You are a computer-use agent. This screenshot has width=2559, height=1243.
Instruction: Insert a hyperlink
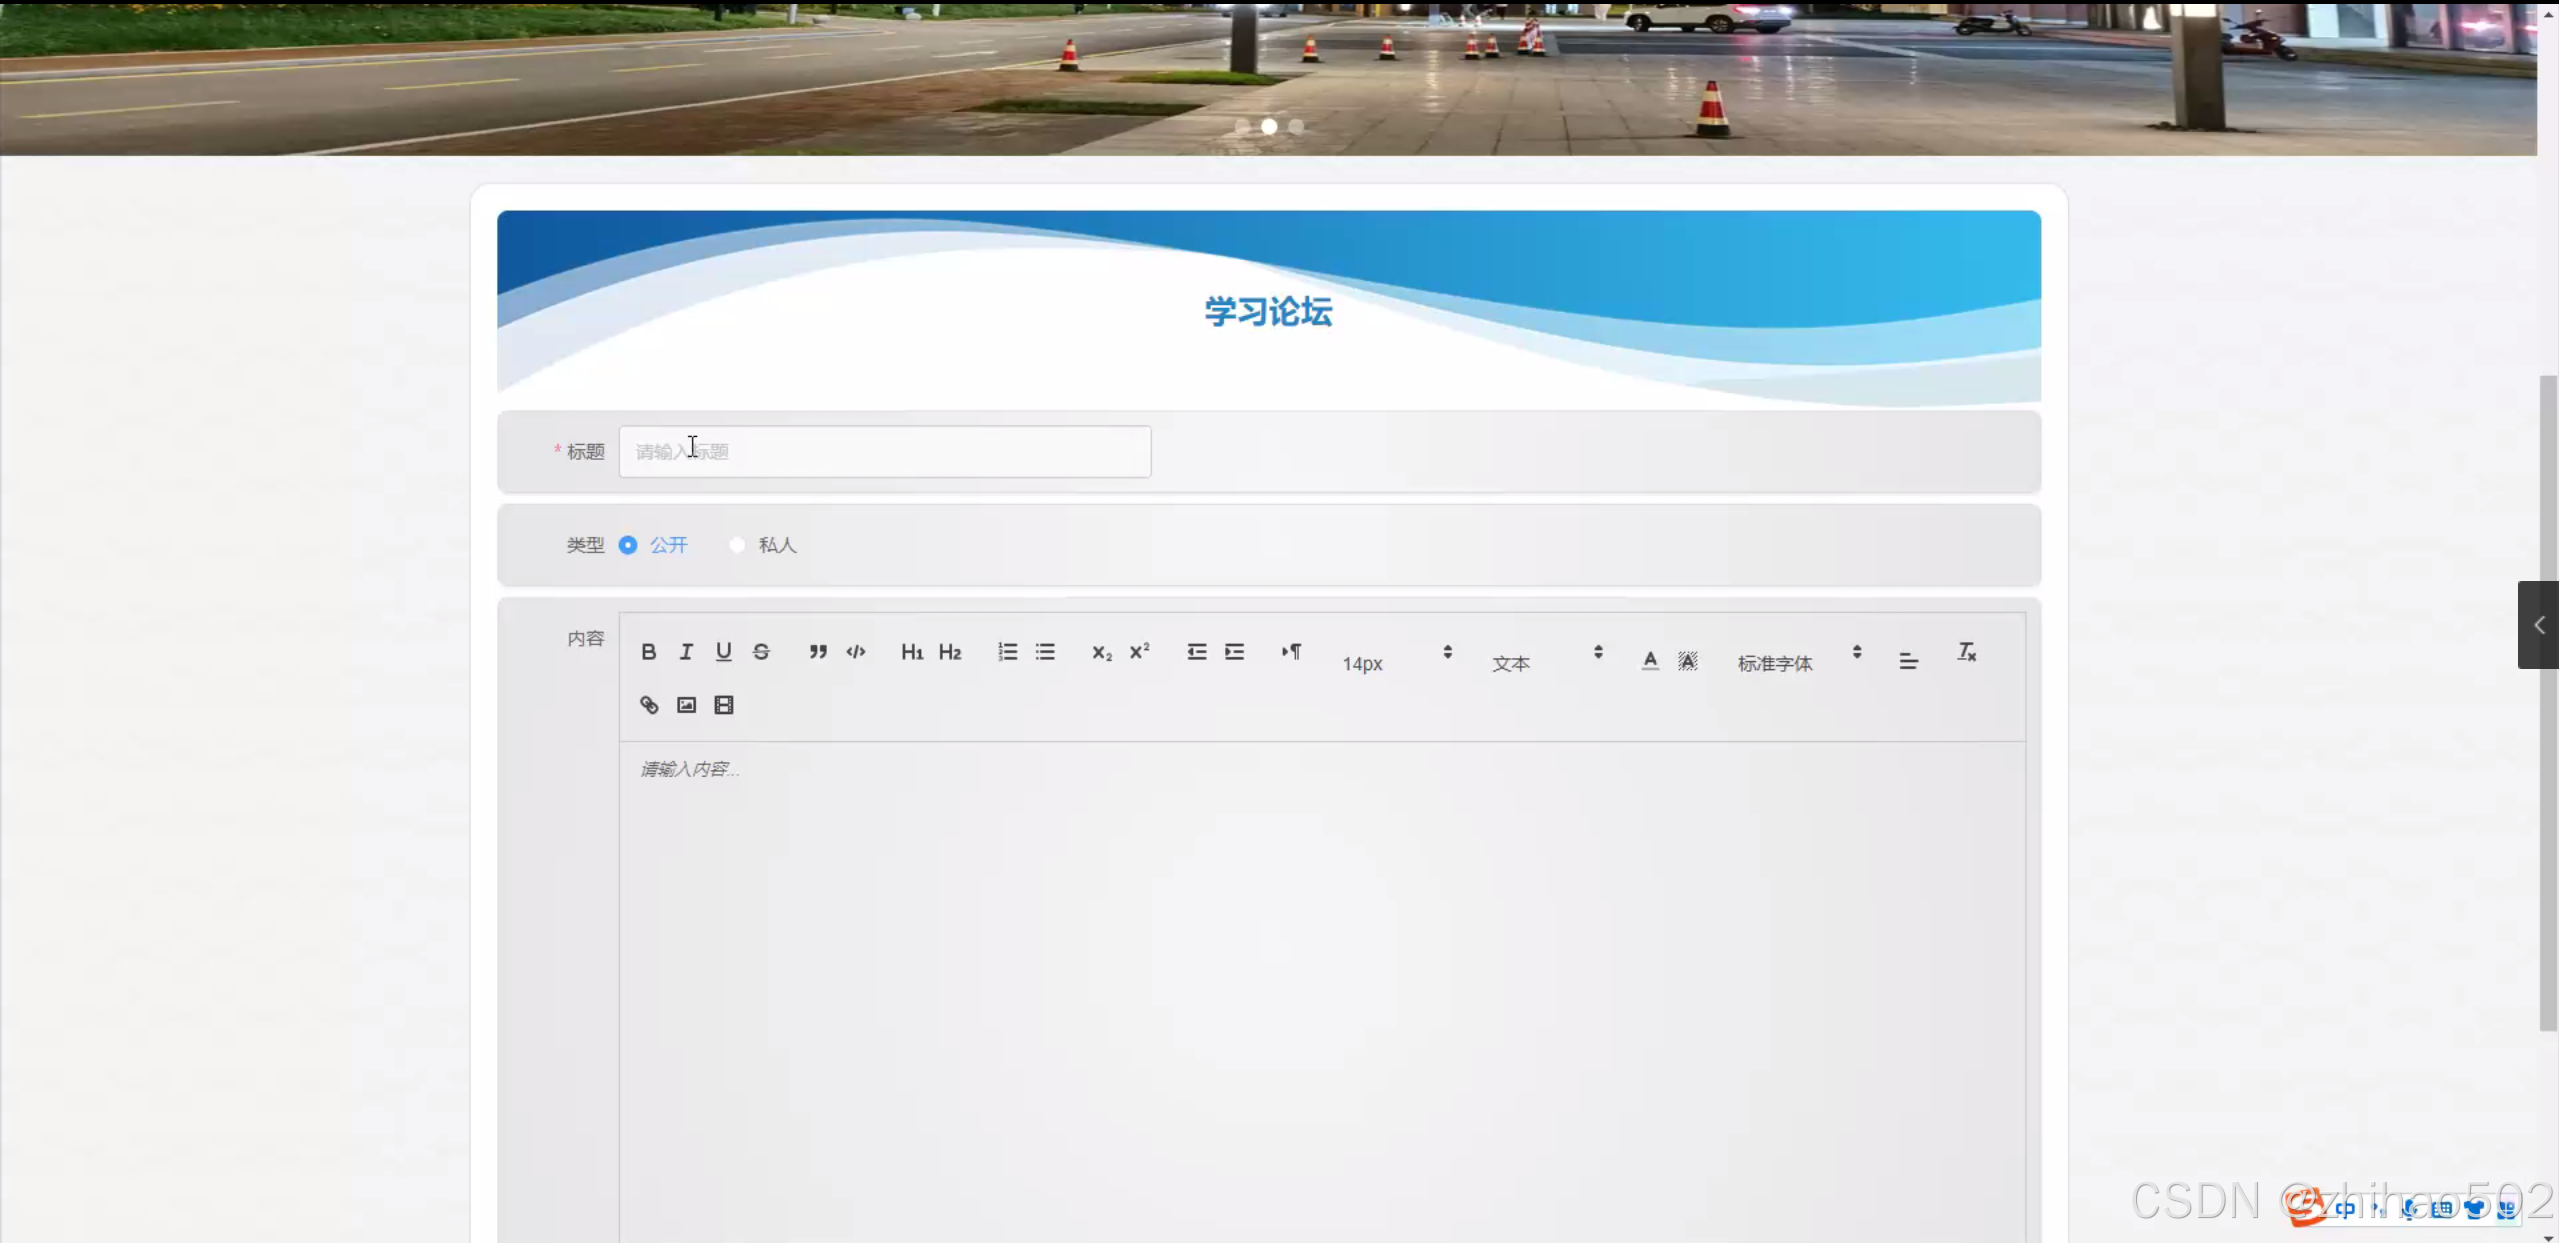(x=647, y=704)
